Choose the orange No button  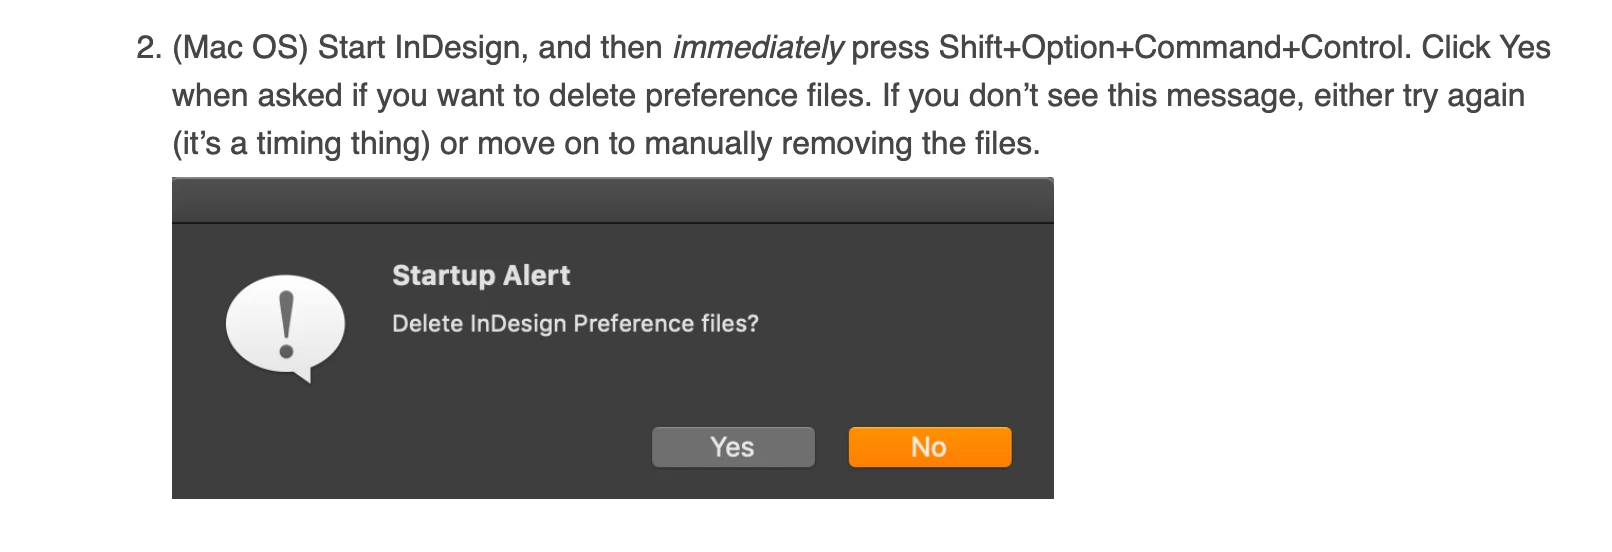point(930,447)
